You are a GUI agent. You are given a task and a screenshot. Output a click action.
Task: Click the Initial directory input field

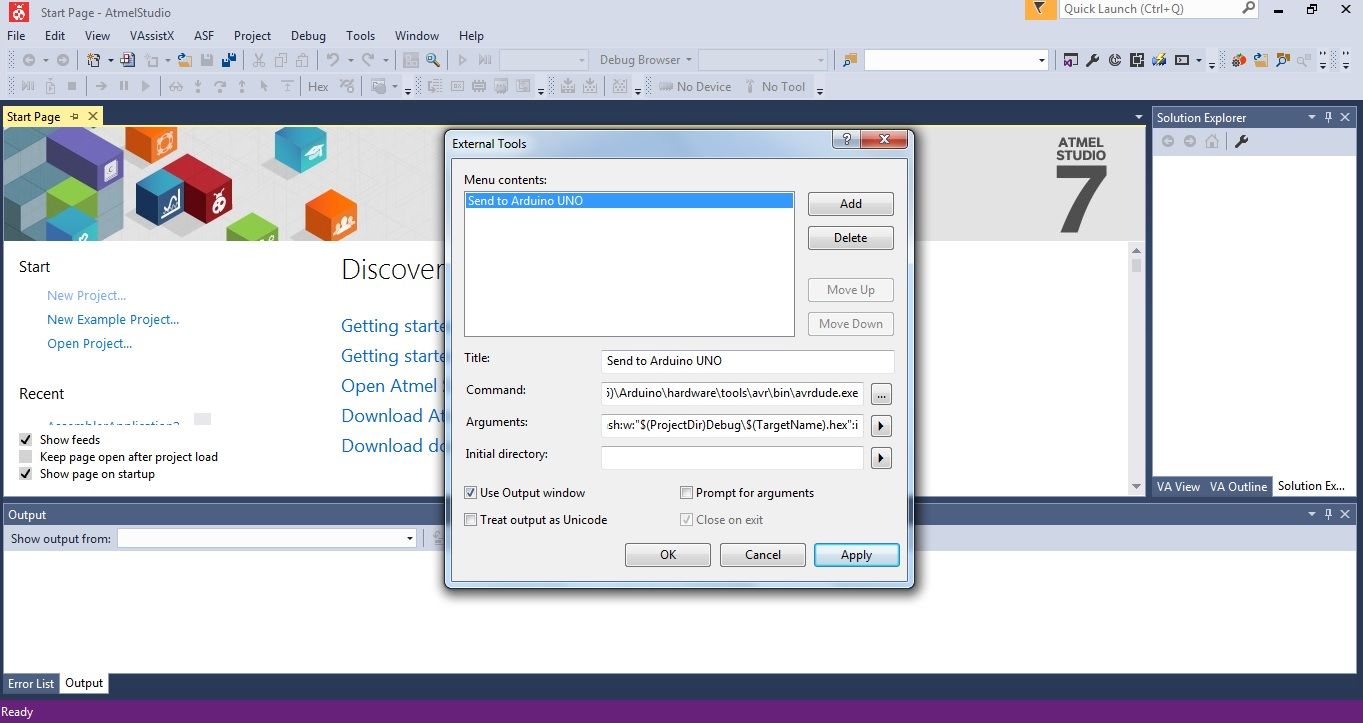click(732, 457)
